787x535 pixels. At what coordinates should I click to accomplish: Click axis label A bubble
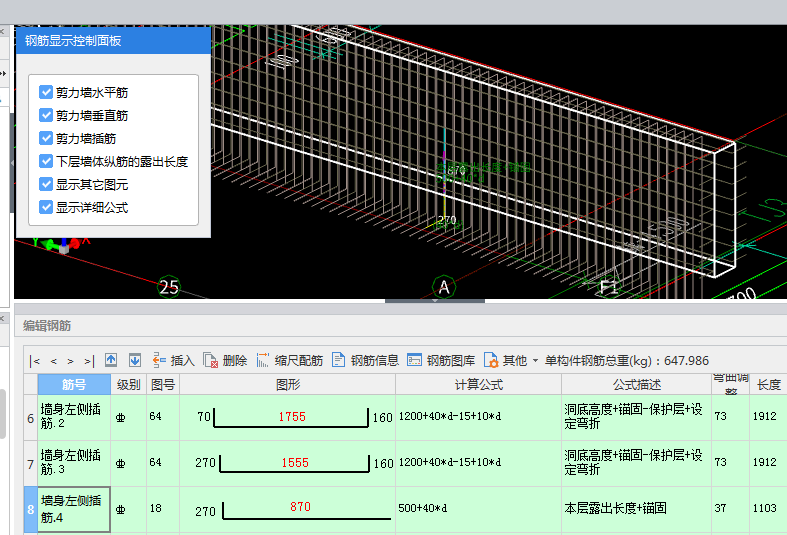tap(444, 287)
